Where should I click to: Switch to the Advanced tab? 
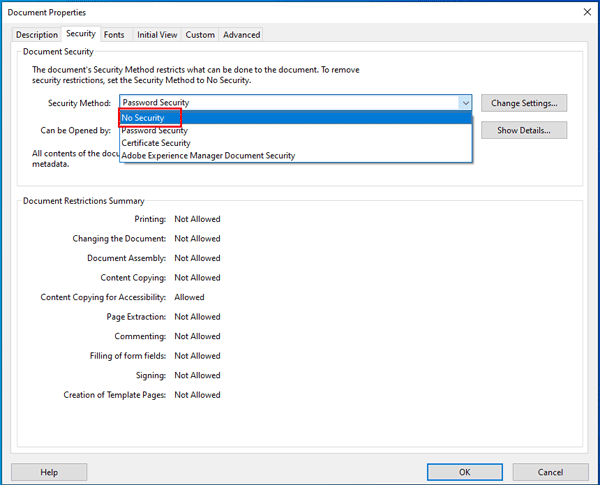[x=241, y=34]
